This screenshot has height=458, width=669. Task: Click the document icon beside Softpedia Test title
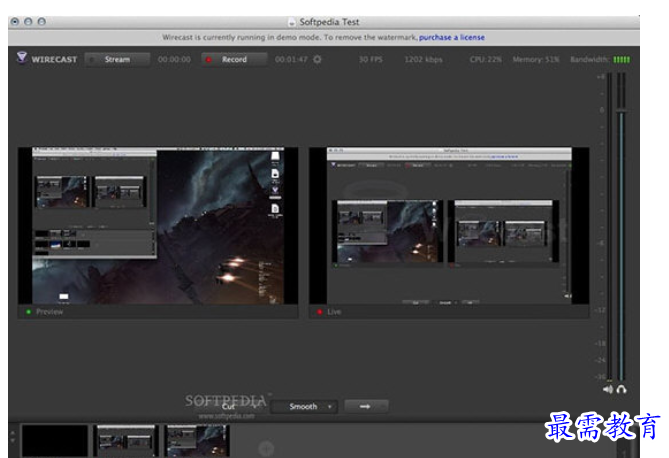292,22
